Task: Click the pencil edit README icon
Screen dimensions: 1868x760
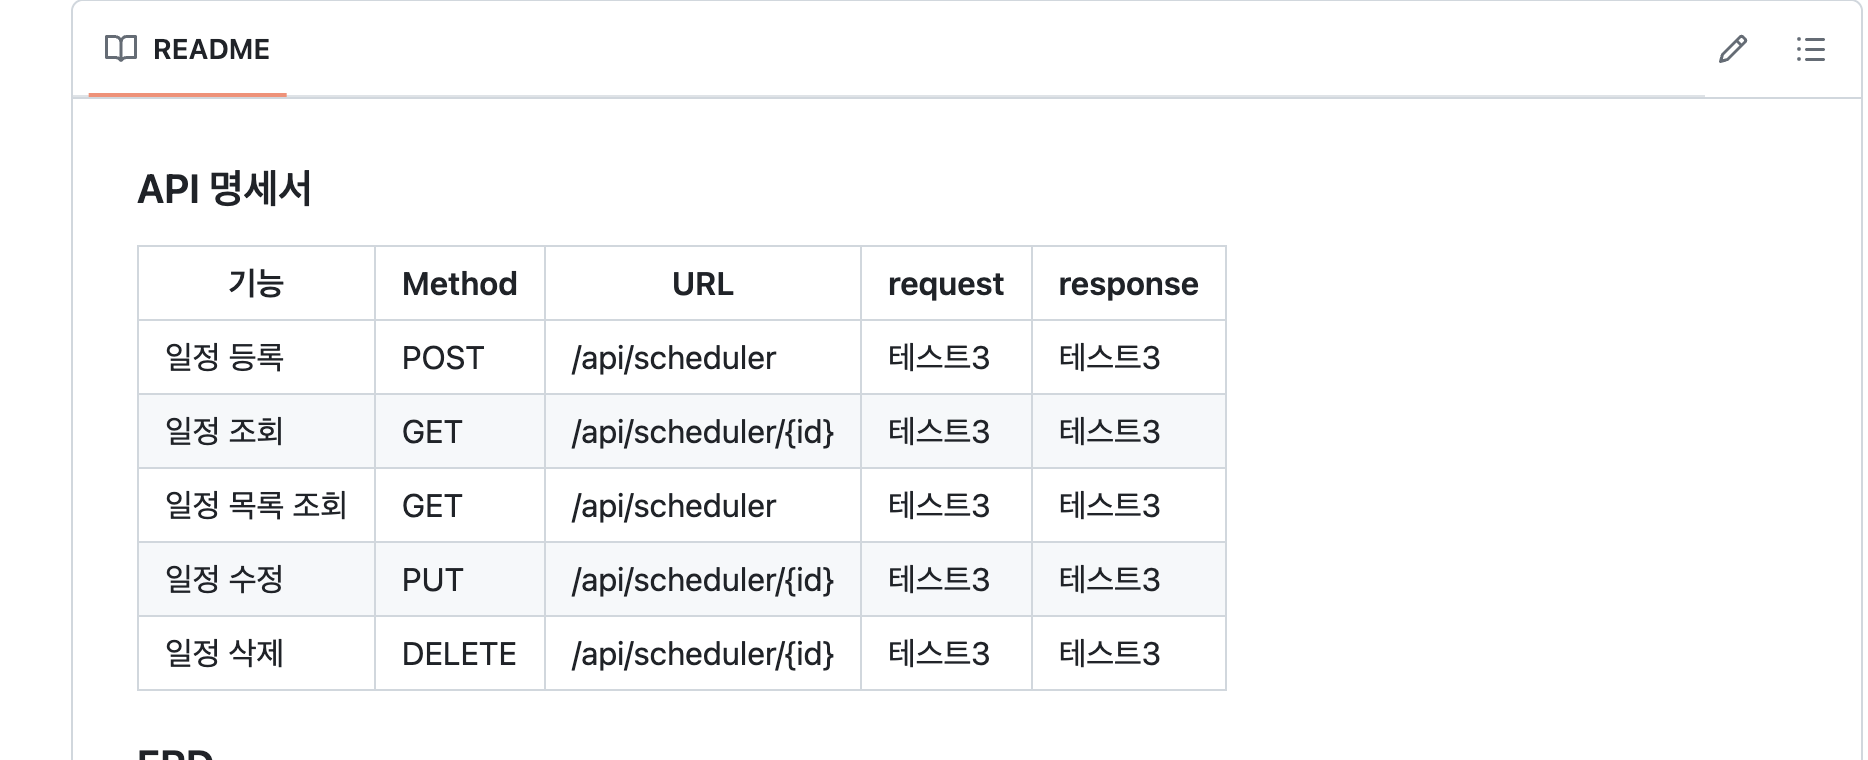Action: coord(1733,49)
